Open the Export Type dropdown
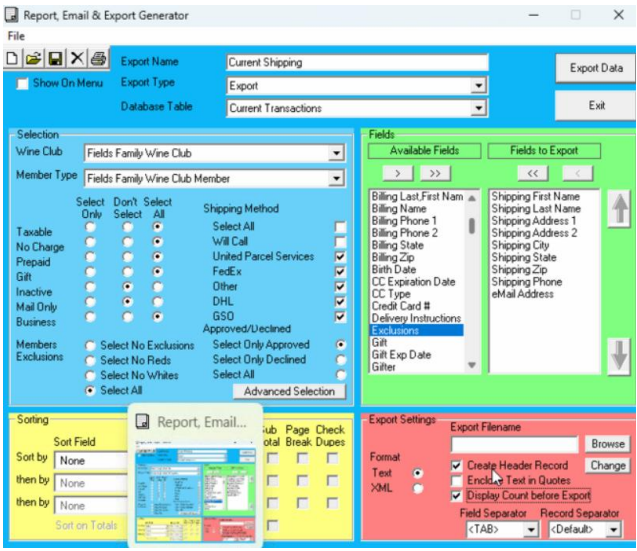This screenshot has width=637, height=551. pyautogui.click(x=479, y=86)
